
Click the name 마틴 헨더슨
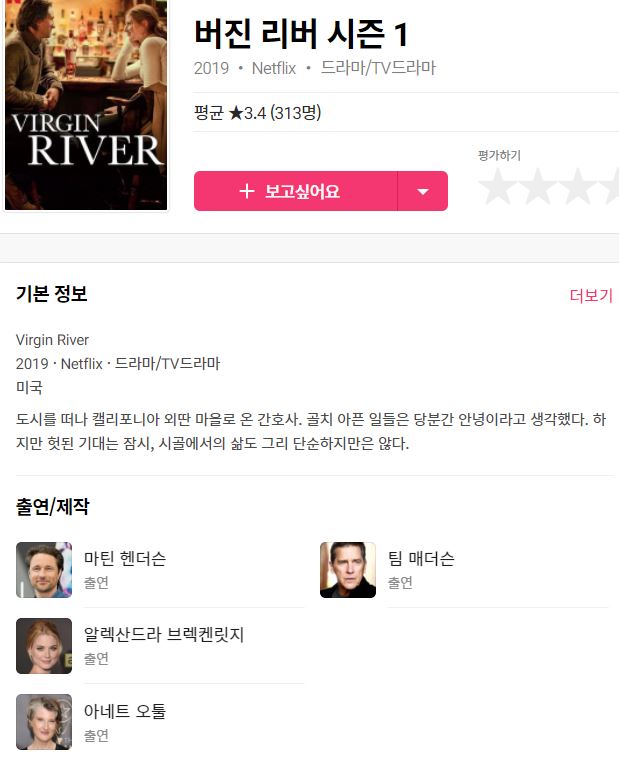pos(125,559)
